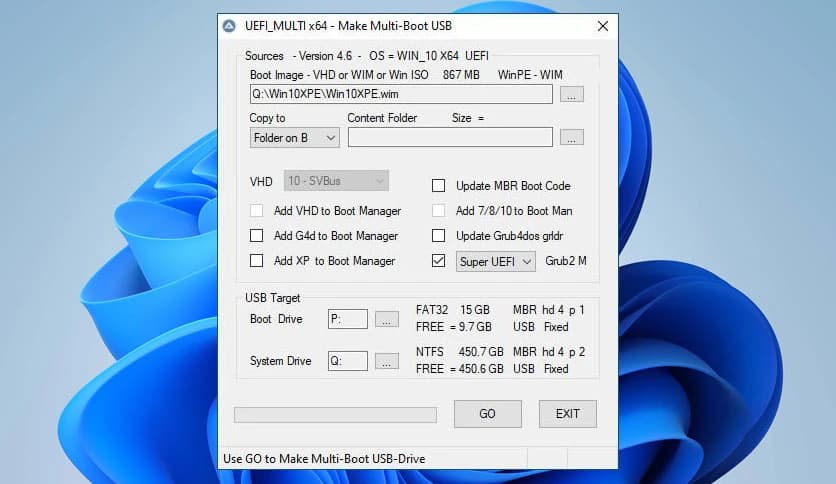
Task: Click 'MBR hd 4 p 1' text
Action: (549, 310)
